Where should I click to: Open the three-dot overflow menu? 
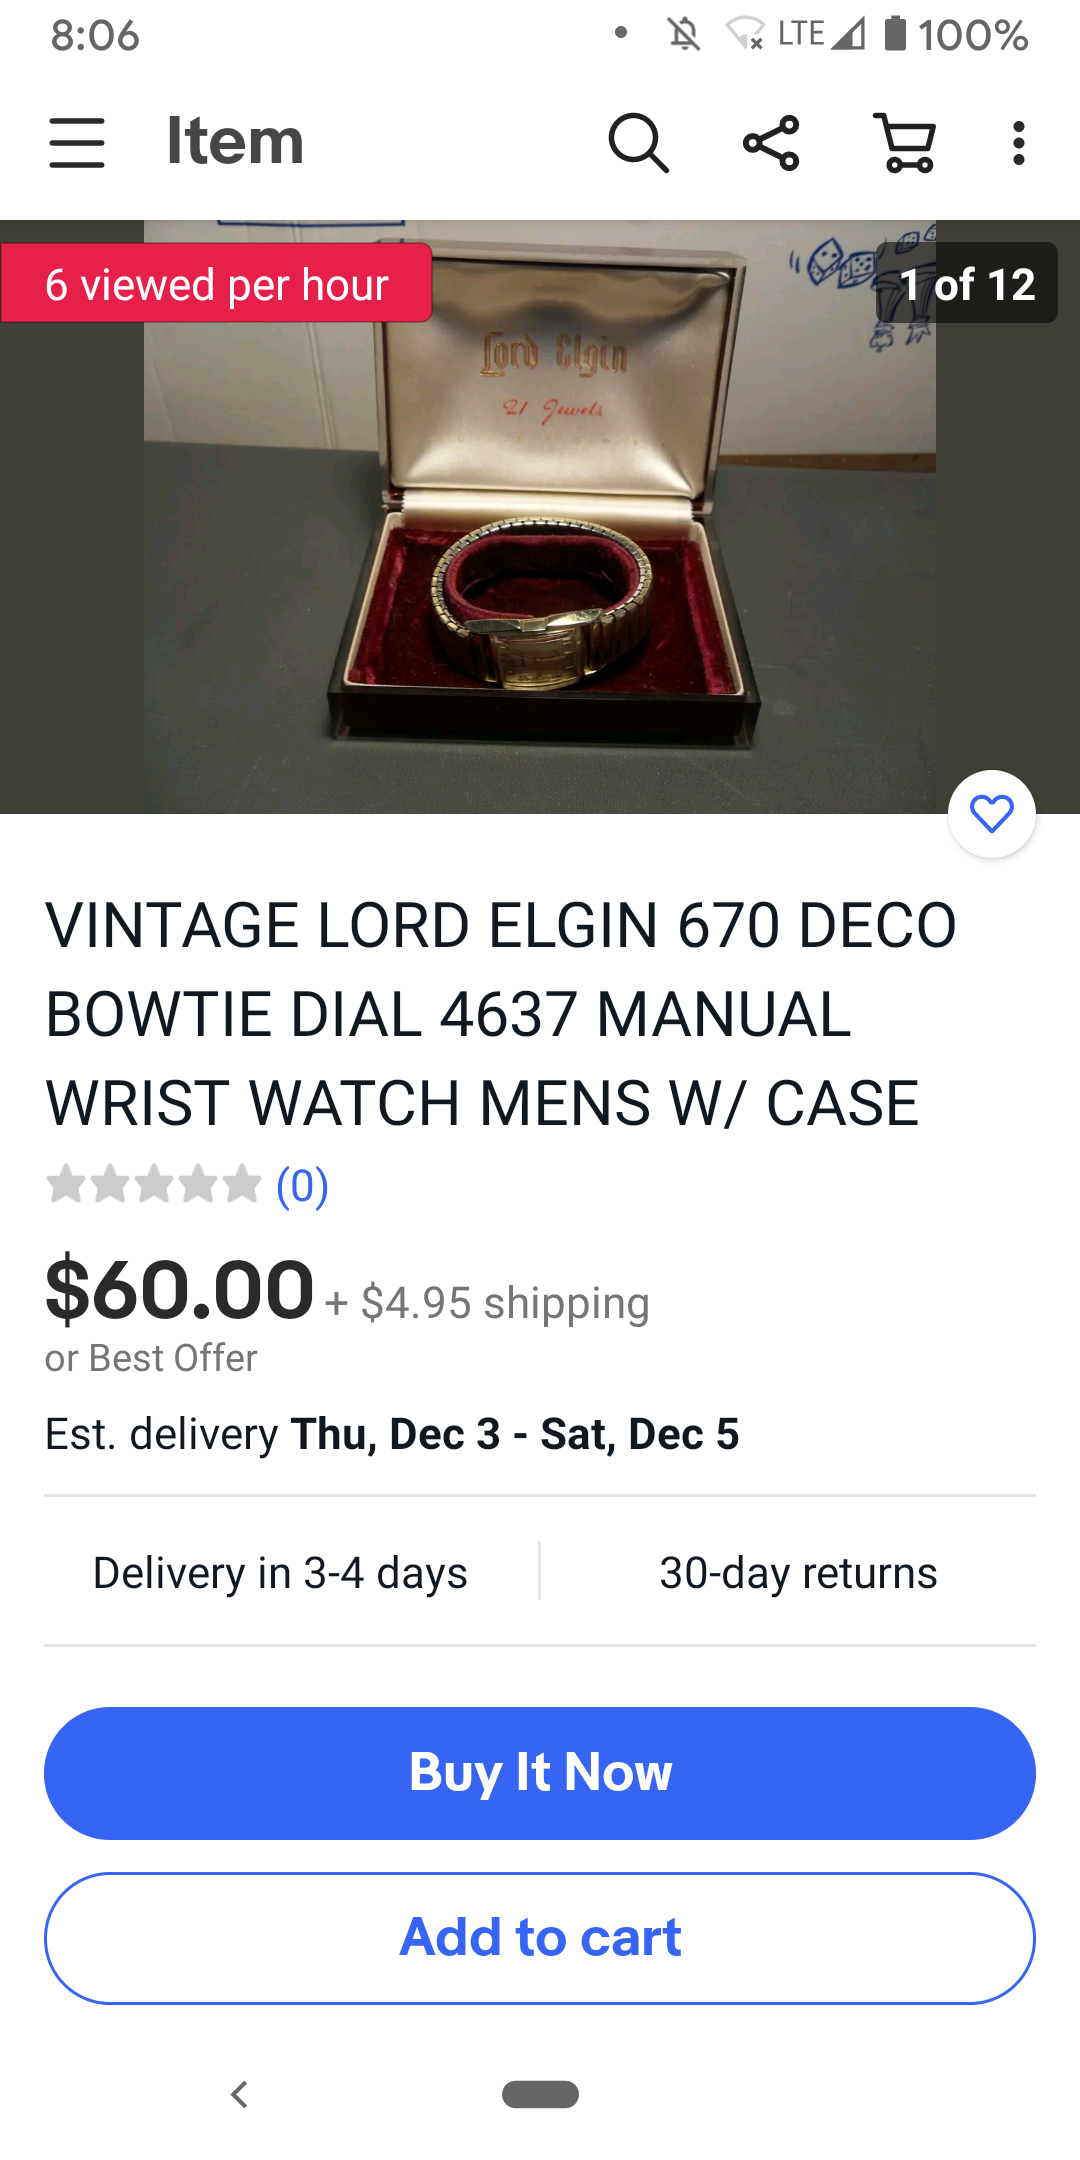(x=1018, y=143)
